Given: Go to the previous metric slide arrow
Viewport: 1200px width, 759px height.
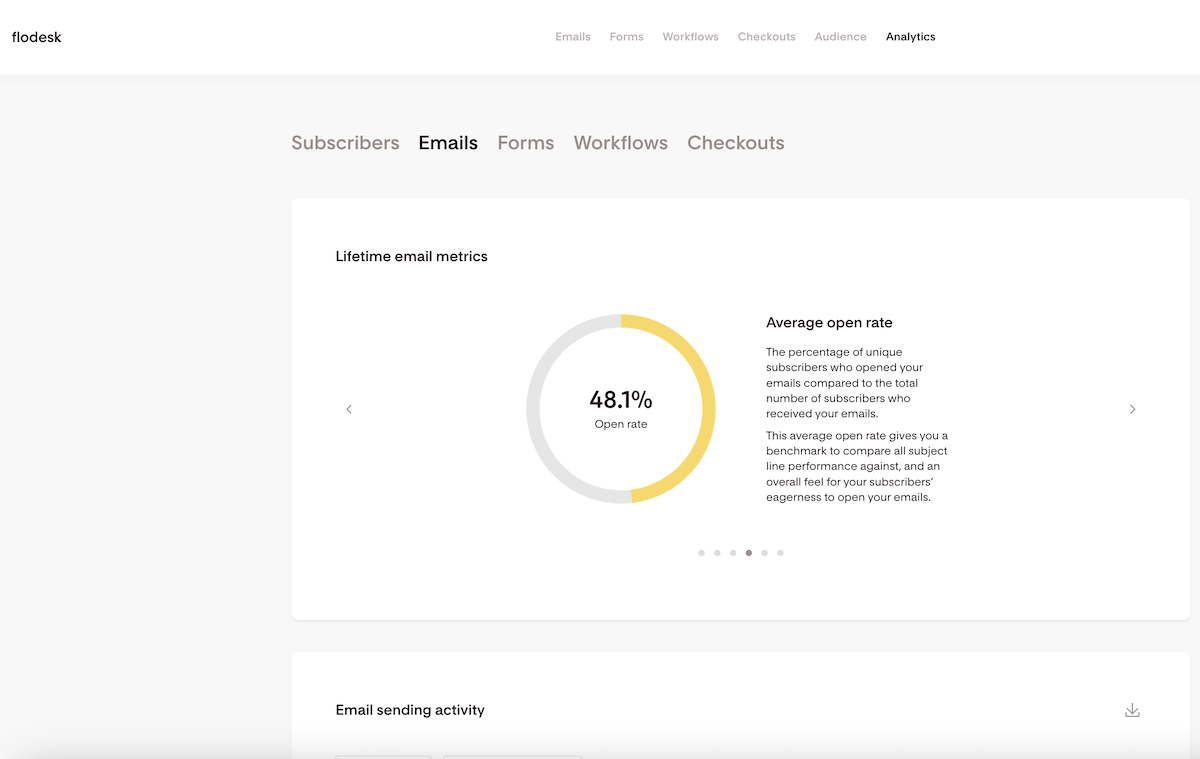Looking at the screenshot, I should 349,409.
